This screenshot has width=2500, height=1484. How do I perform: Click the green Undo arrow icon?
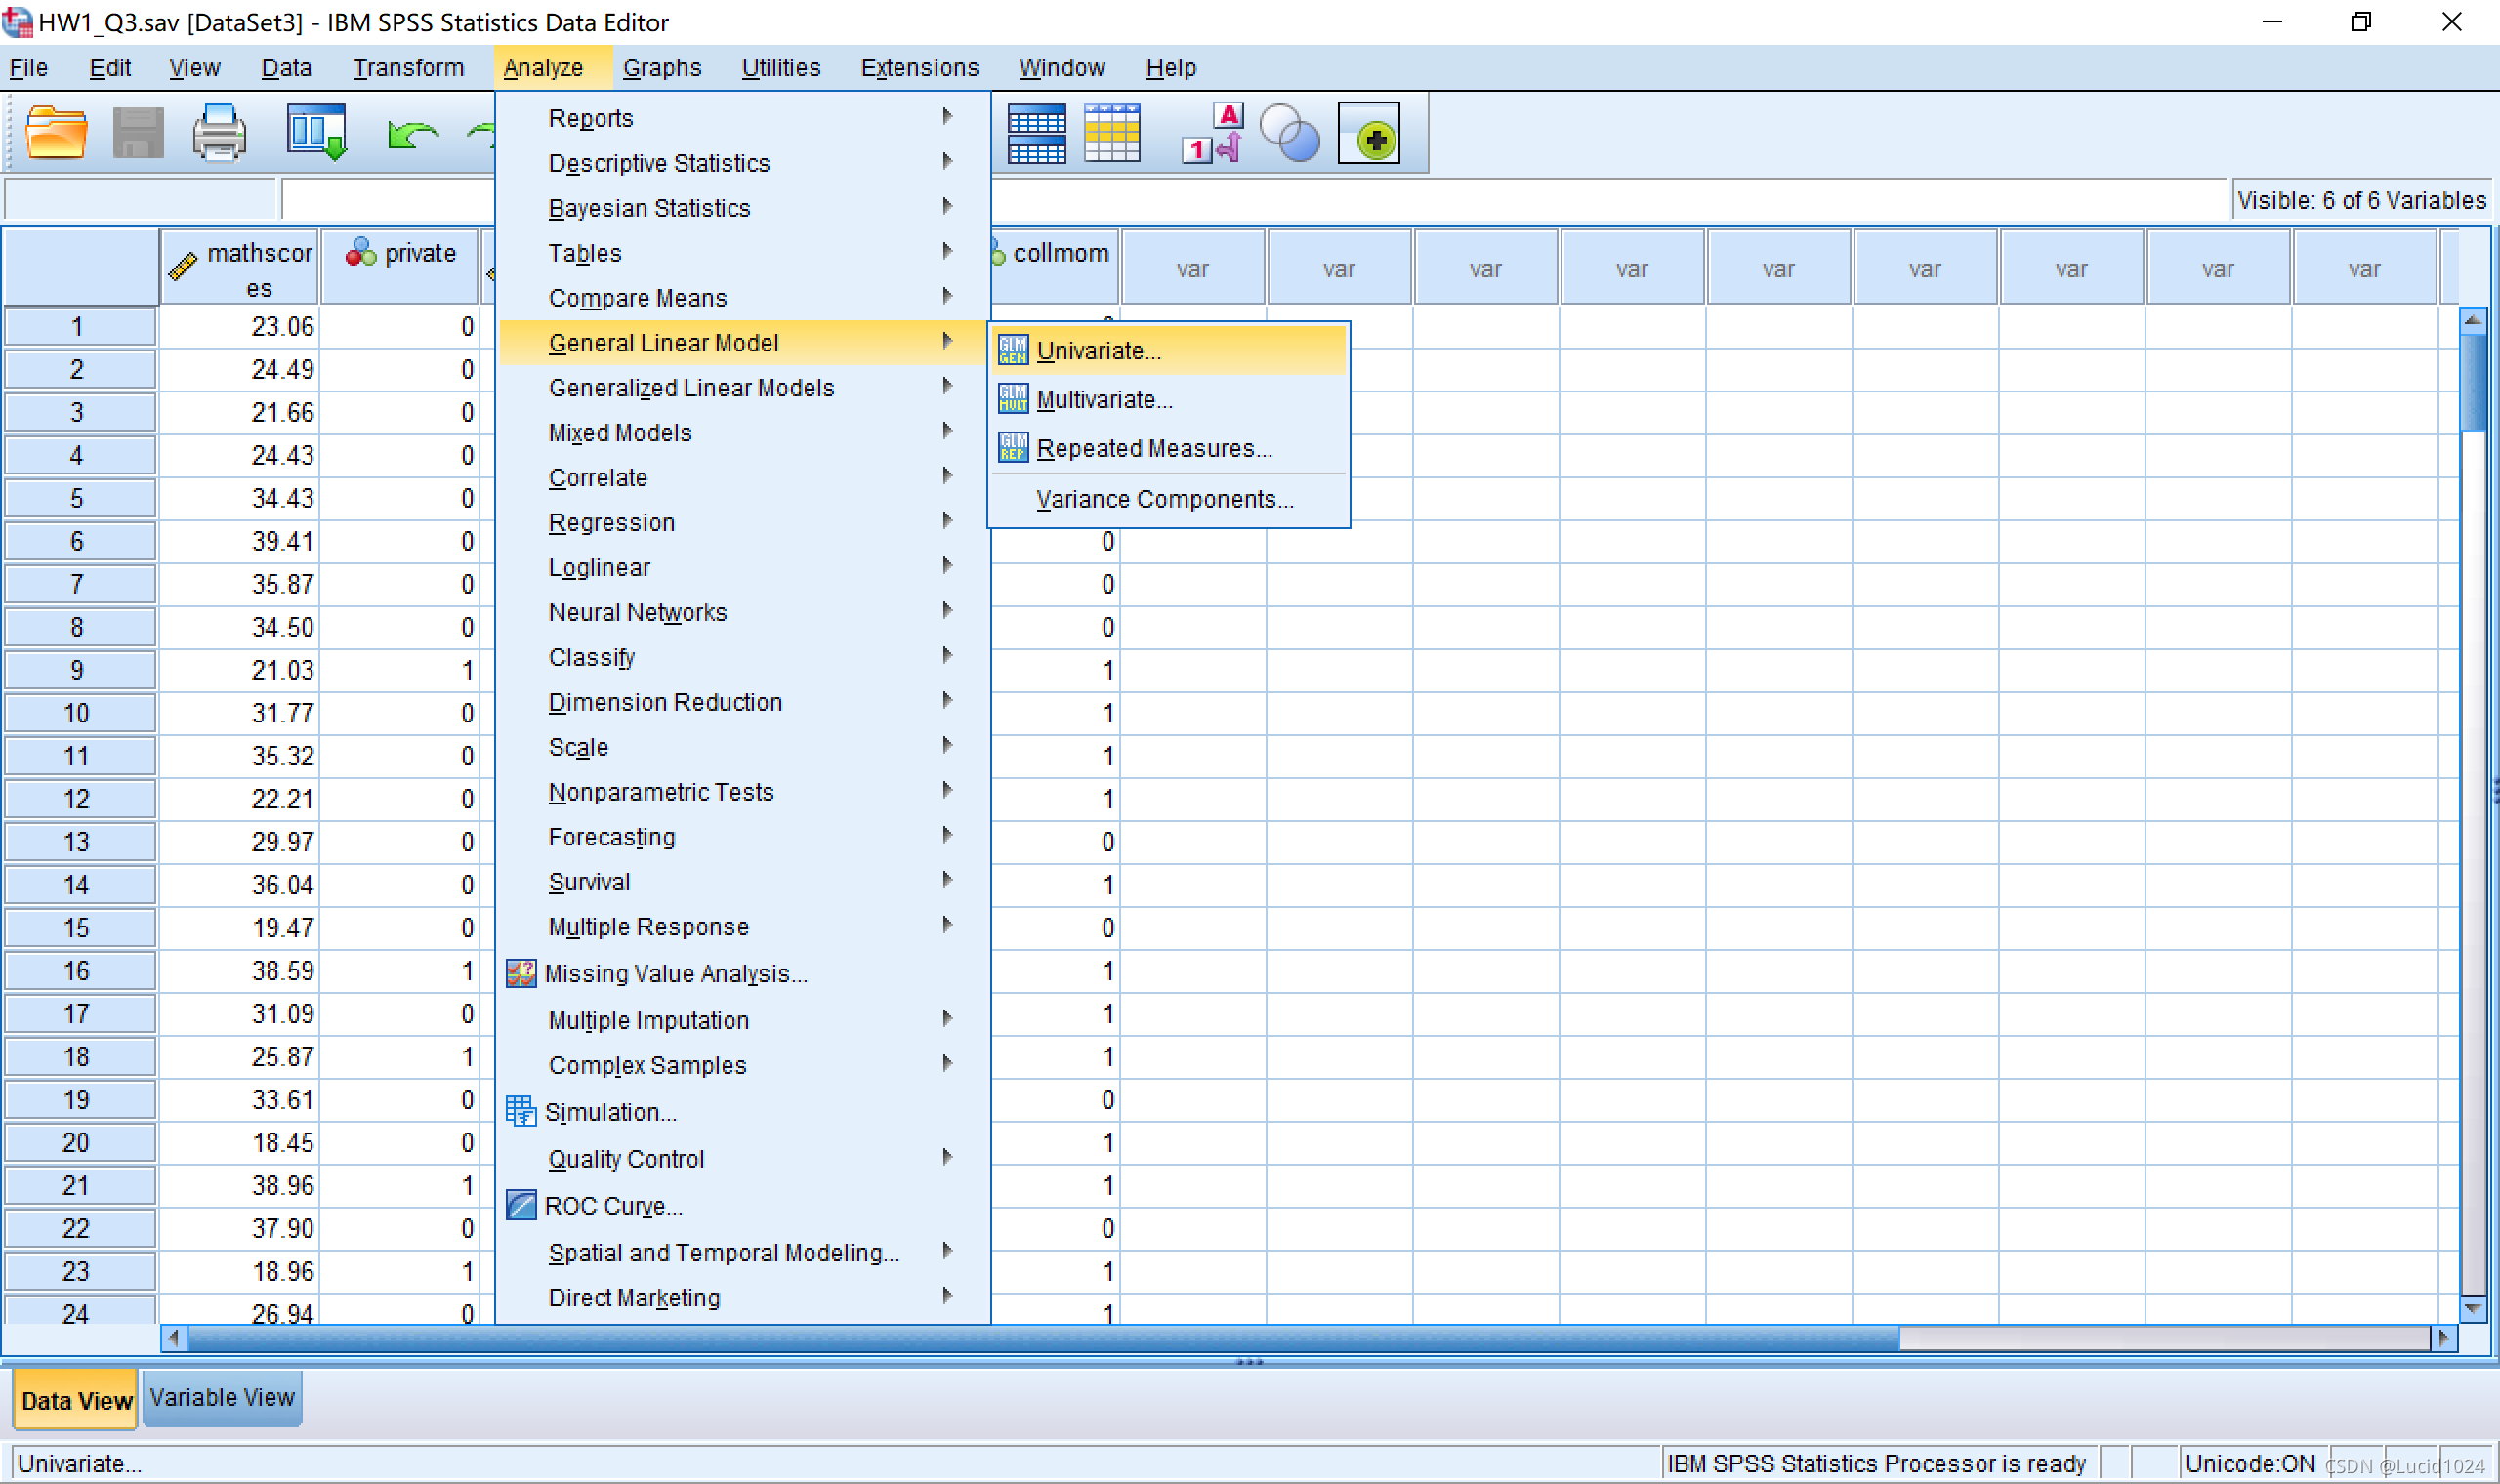click(x=411, y=133)
